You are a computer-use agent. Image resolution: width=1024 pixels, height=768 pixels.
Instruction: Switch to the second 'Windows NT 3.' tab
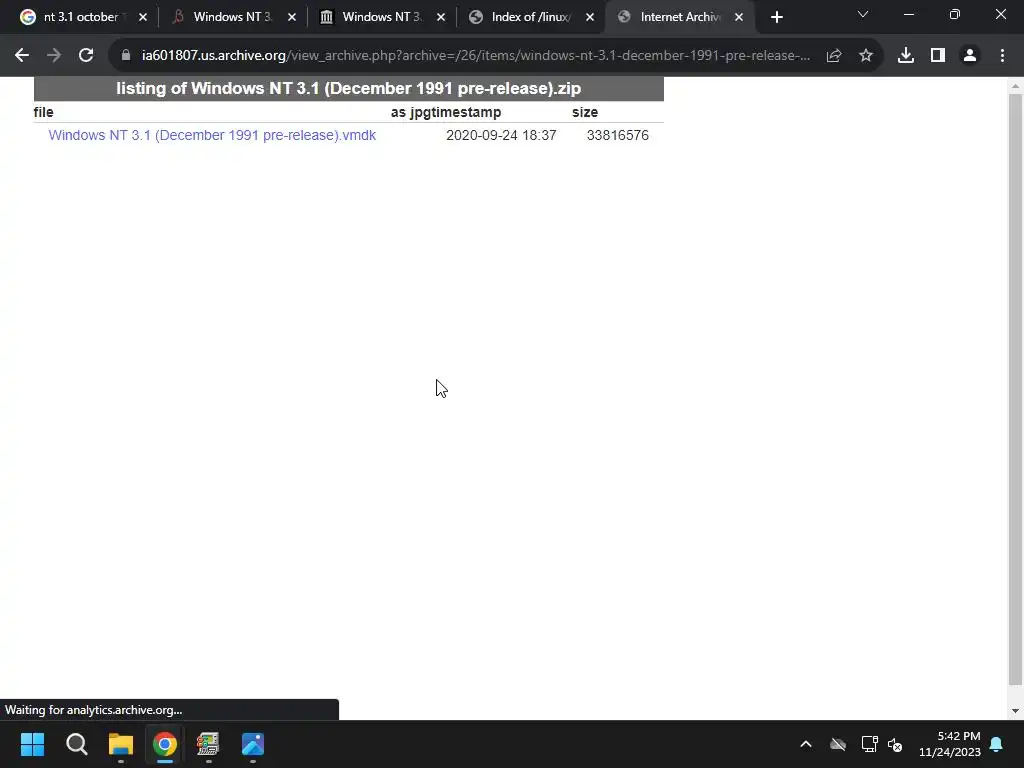point(232,17)
